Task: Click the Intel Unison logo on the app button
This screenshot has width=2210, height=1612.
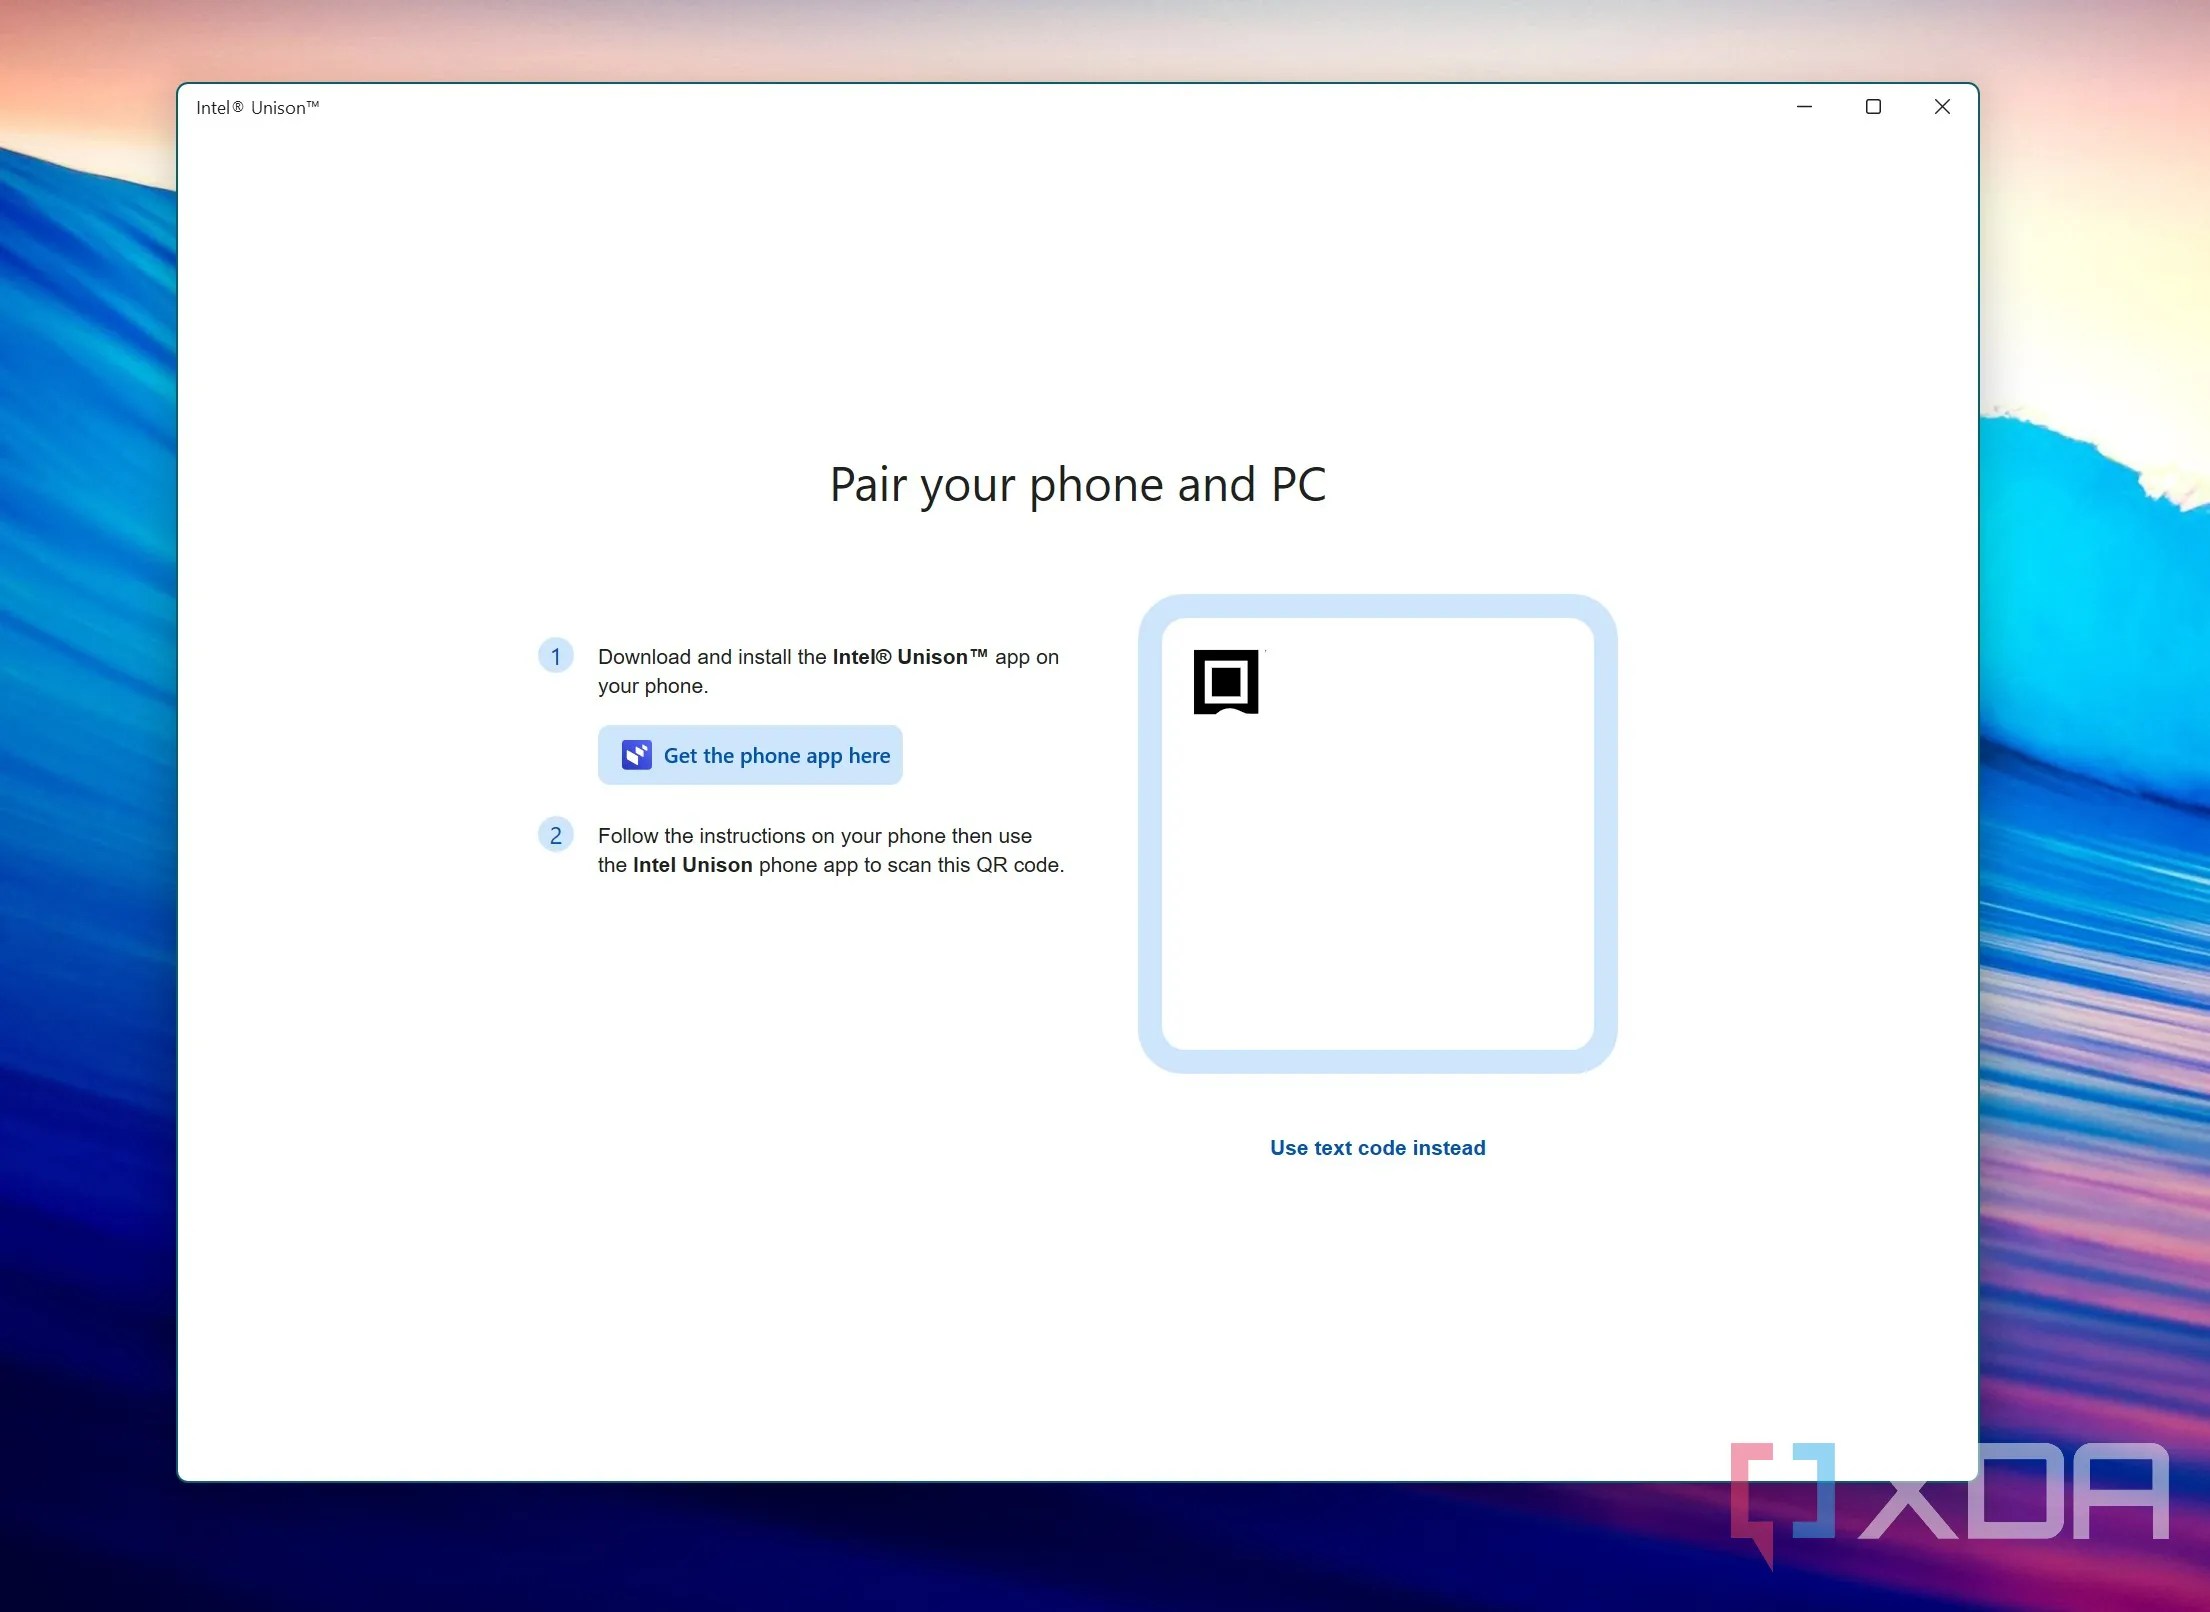Action: click(636, 755)
